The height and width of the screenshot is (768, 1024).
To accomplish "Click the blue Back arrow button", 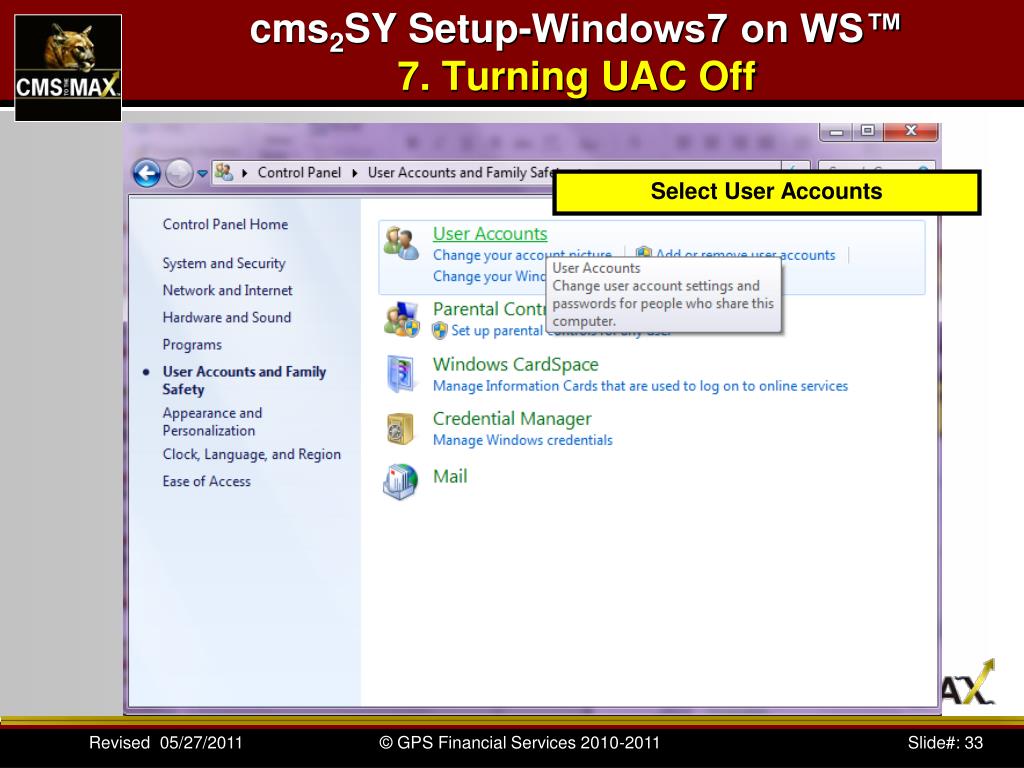I will (147, 174).
